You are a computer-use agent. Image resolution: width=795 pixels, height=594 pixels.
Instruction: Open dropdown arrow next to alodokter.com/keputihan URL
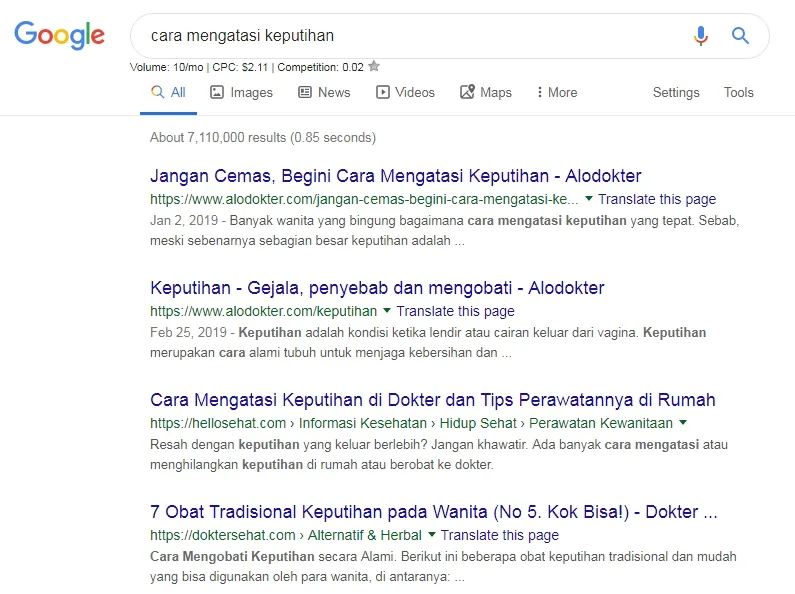coord(387,310)
